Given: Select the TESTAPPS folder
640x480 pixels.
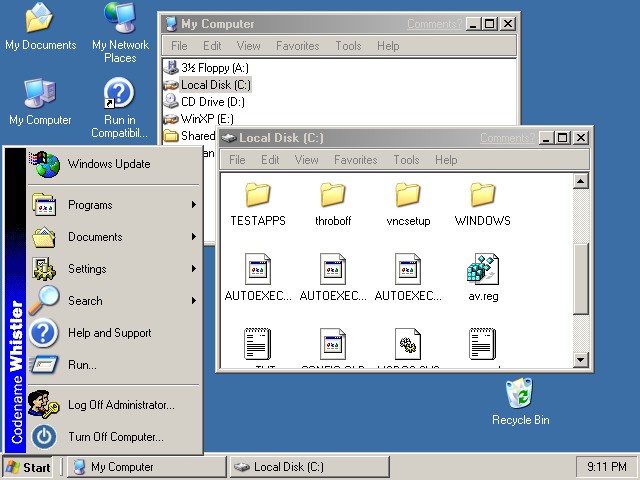Looking at the screenshot, I should [258, 204].
